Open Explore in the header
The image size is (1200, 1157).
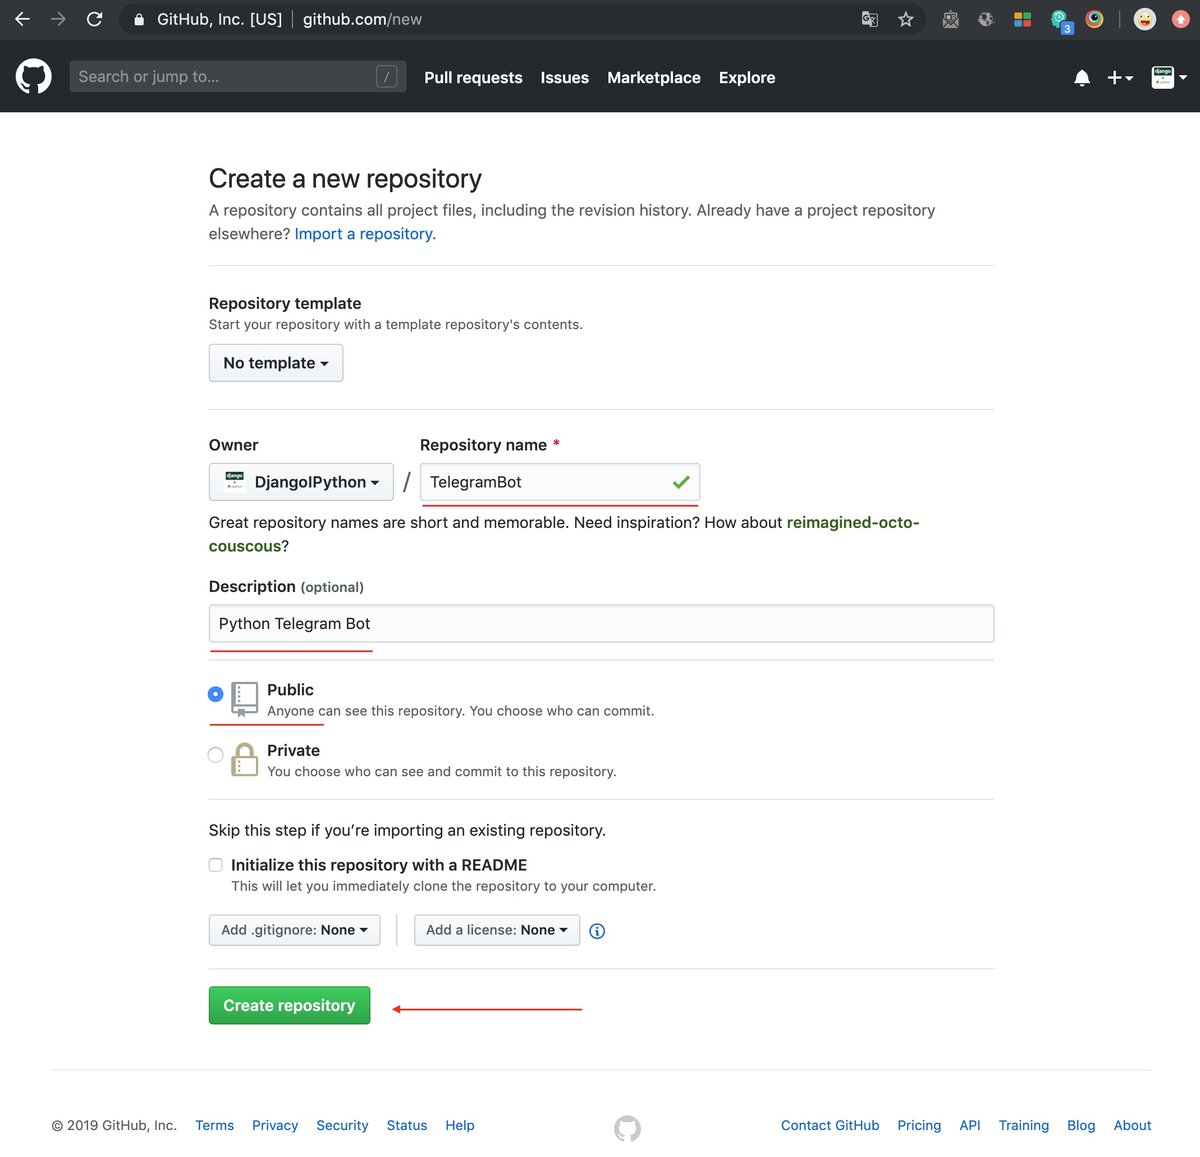click(x=747, y=77)
